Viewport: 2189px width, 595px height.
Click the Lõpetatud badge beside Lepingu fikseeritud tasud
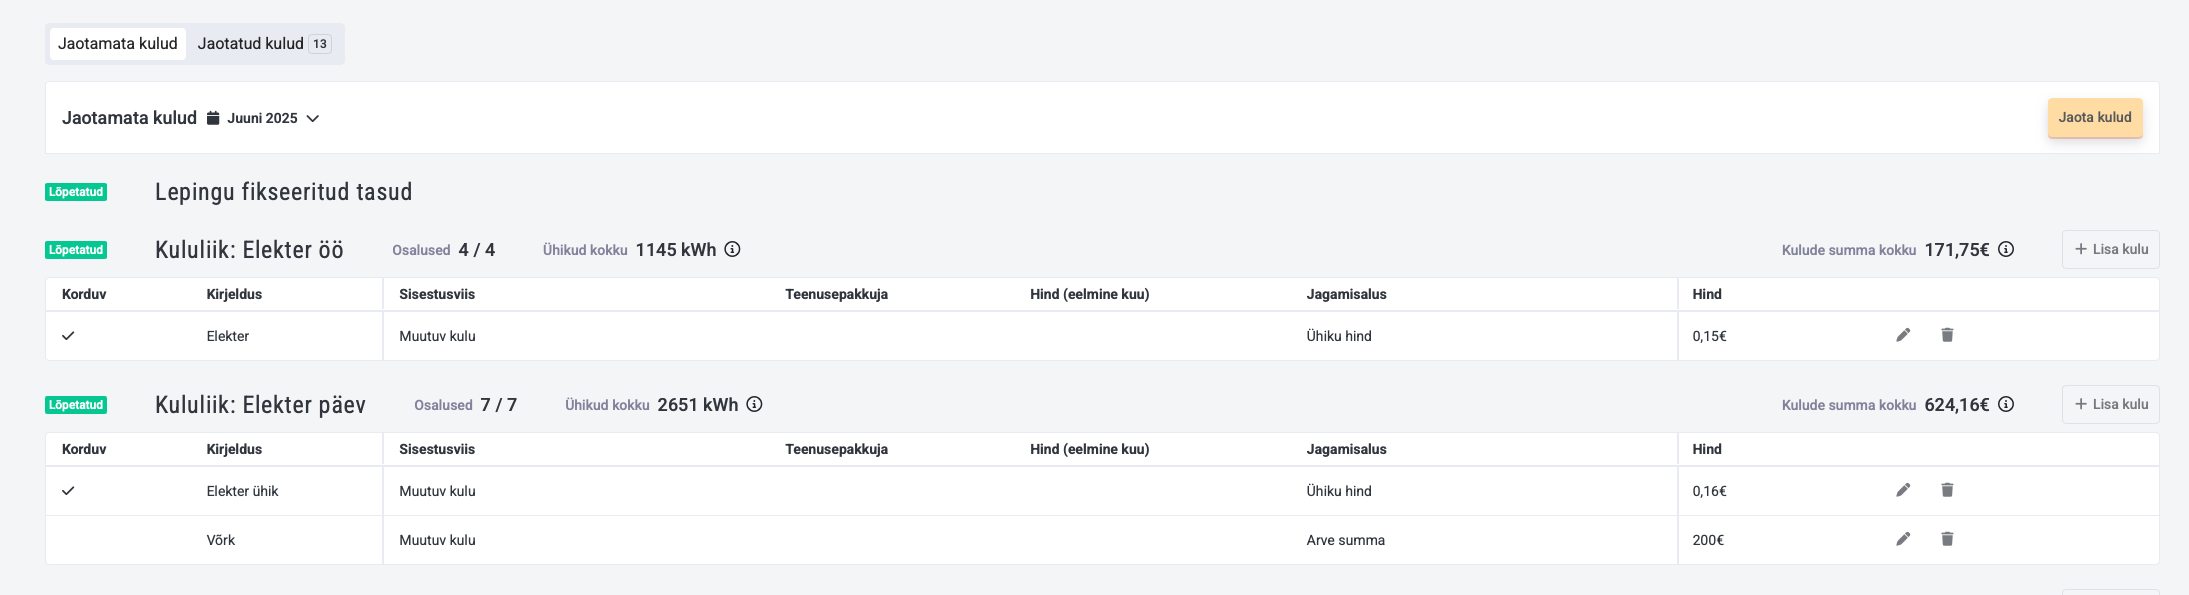pyautogui.click(x=76, y=192)
